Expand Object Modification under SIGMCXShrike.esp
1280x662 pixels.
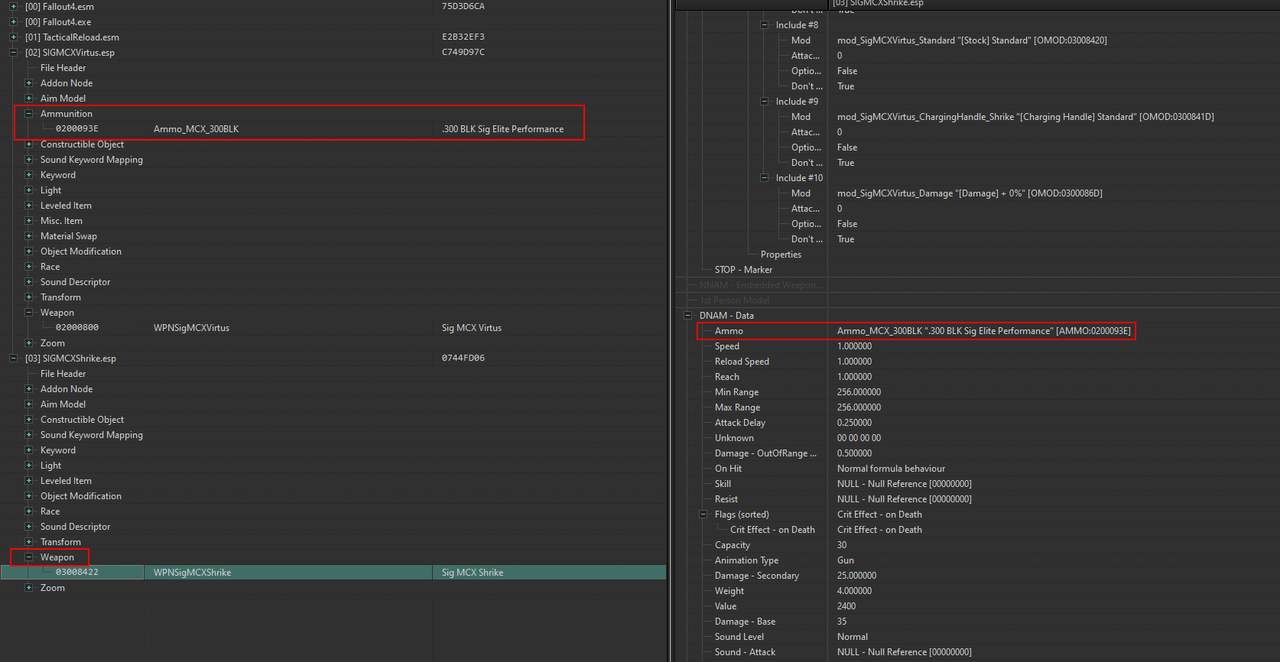coord(30,496)
